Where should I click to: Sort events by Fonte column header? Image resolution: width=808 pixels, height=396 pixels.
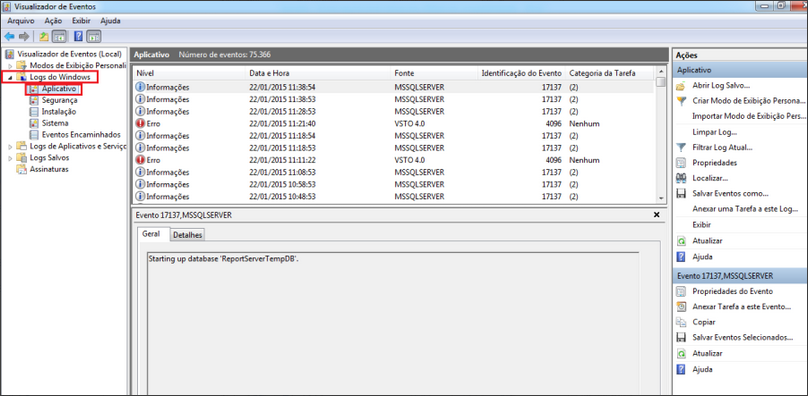click(434, 73)
